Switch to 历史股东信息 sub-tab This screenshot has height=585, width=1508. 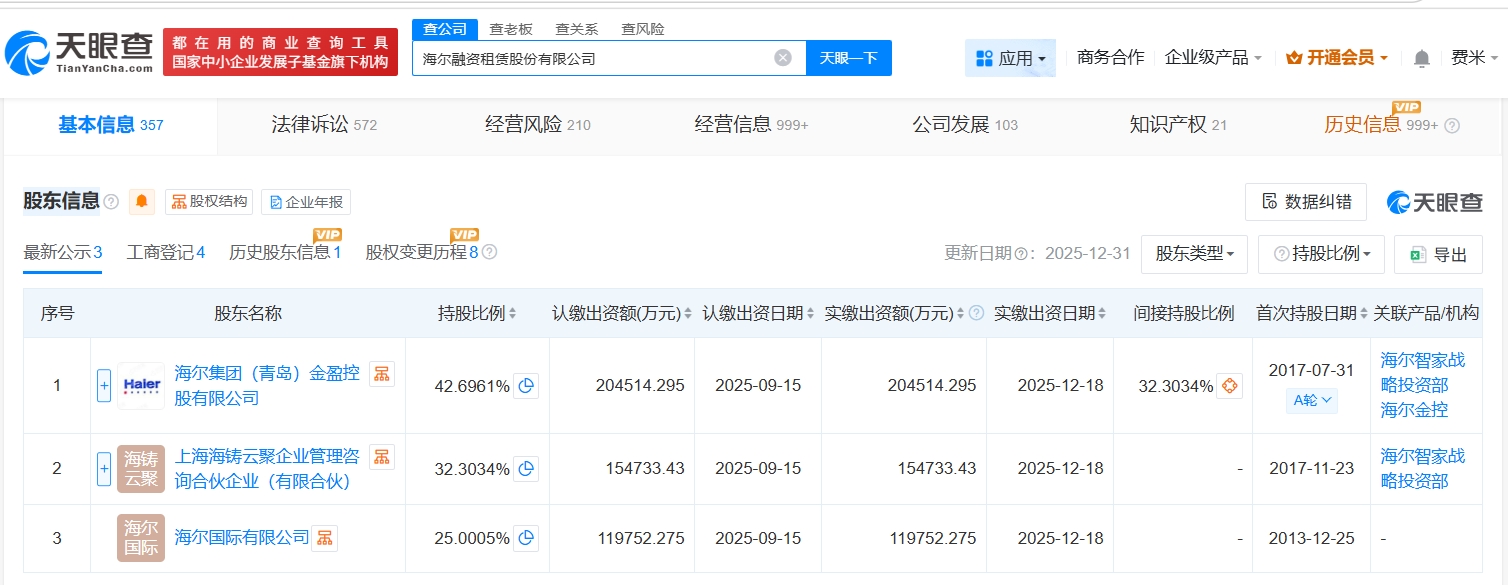click(285, 252)
